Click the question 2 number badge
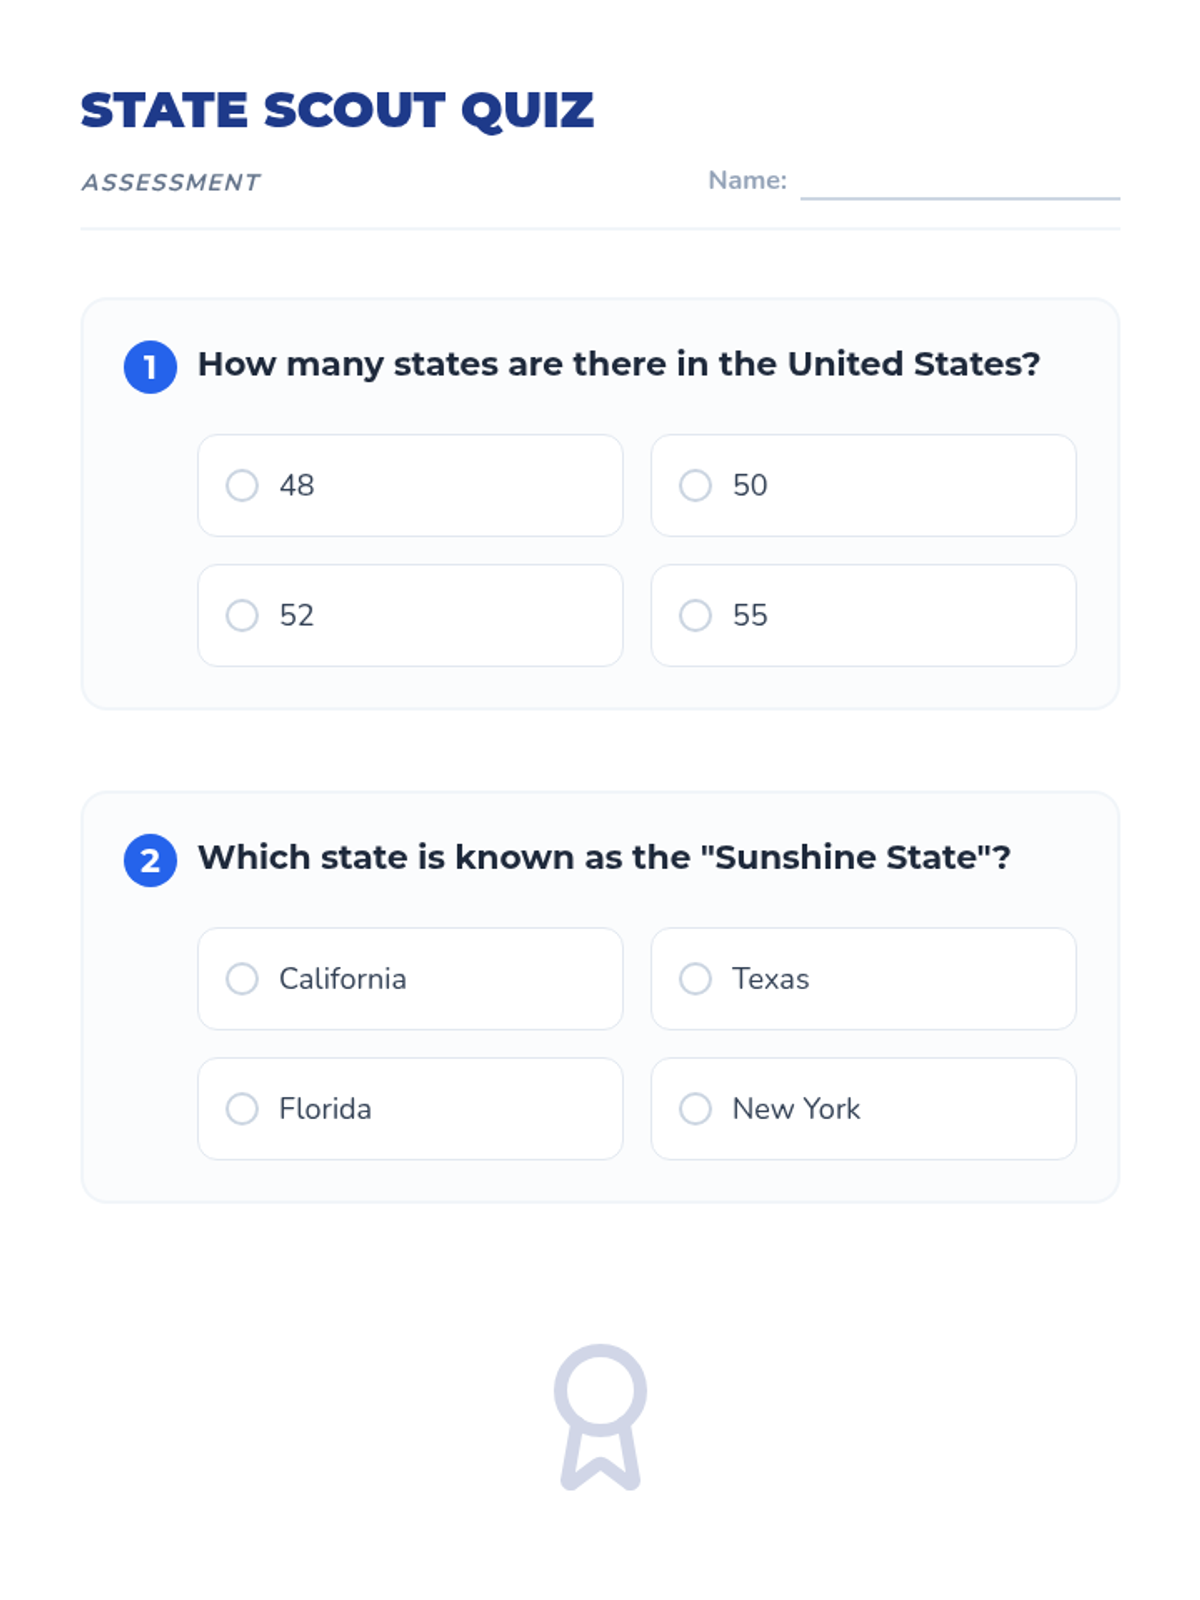The image size is (1200, 1600). click(x=150, y=860)
